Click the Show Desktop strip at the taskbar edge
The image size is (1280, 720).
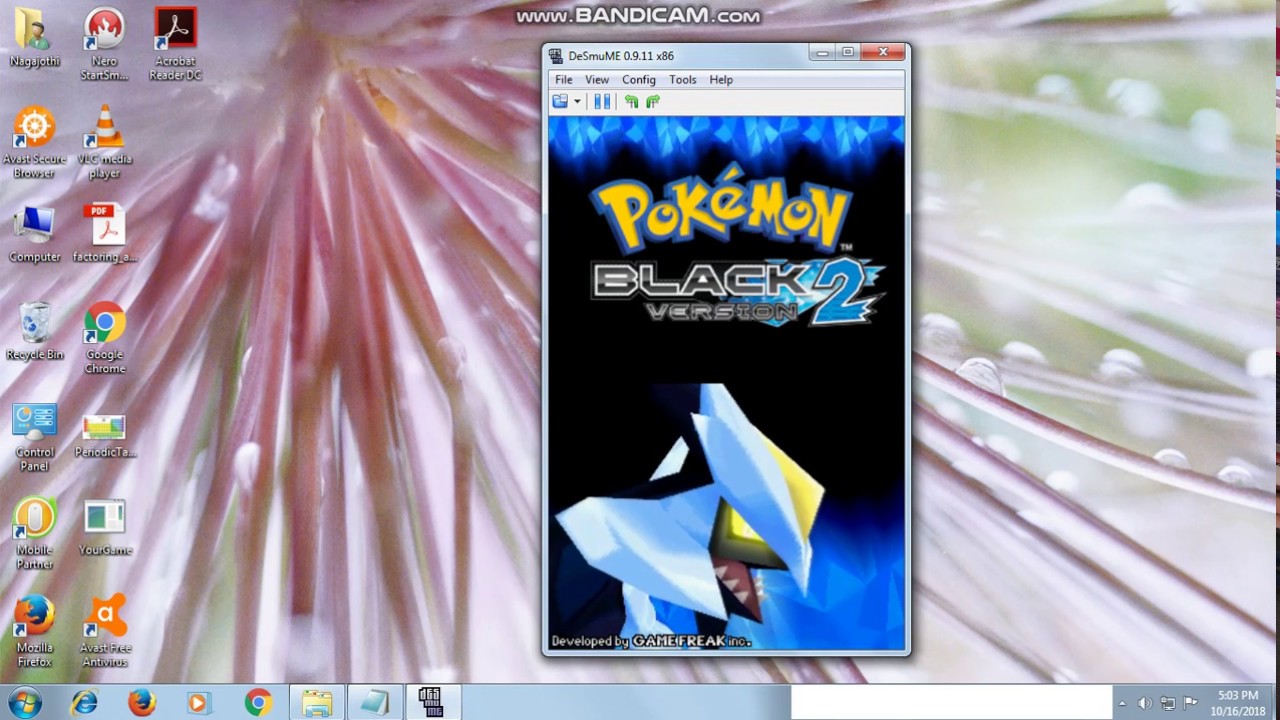[1274, 702]
